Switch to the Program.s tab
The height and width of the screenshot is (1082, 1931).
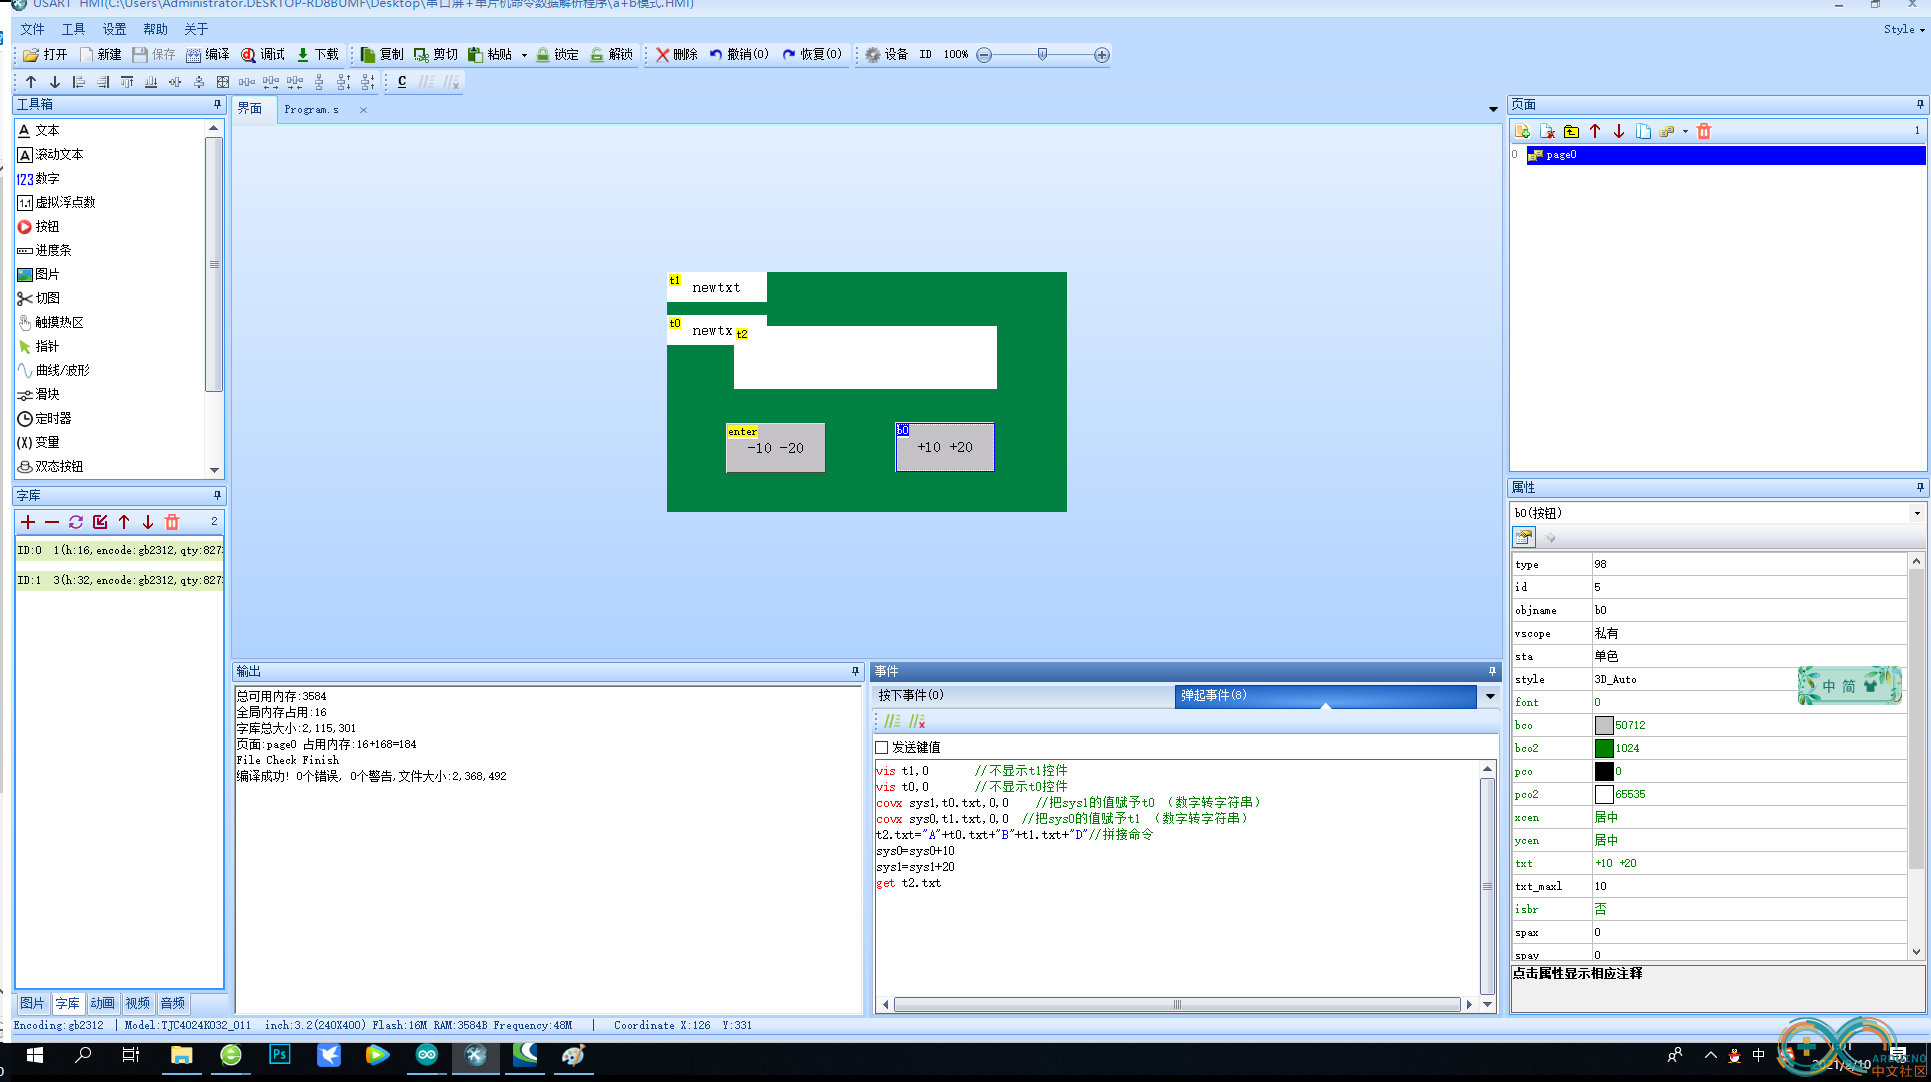311,109
